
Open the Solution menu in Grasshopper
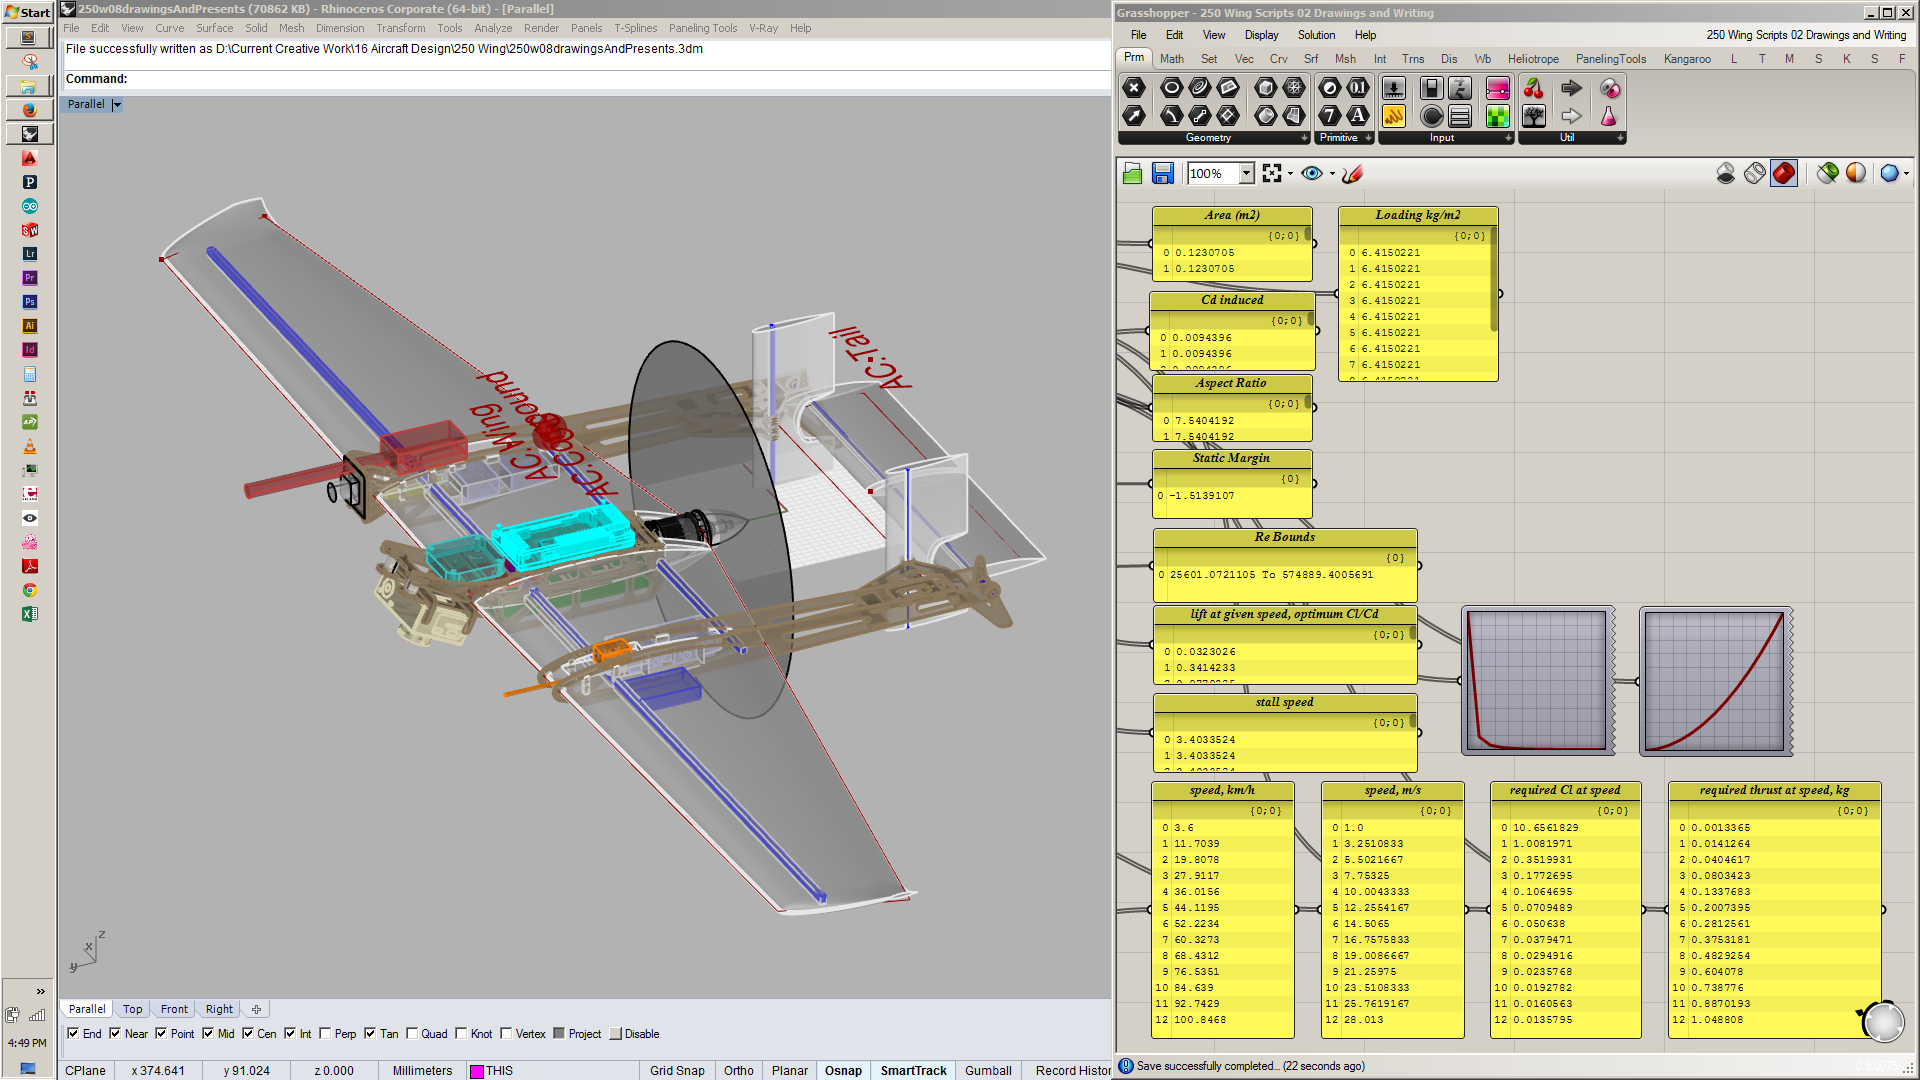[x=1316, y=35]
